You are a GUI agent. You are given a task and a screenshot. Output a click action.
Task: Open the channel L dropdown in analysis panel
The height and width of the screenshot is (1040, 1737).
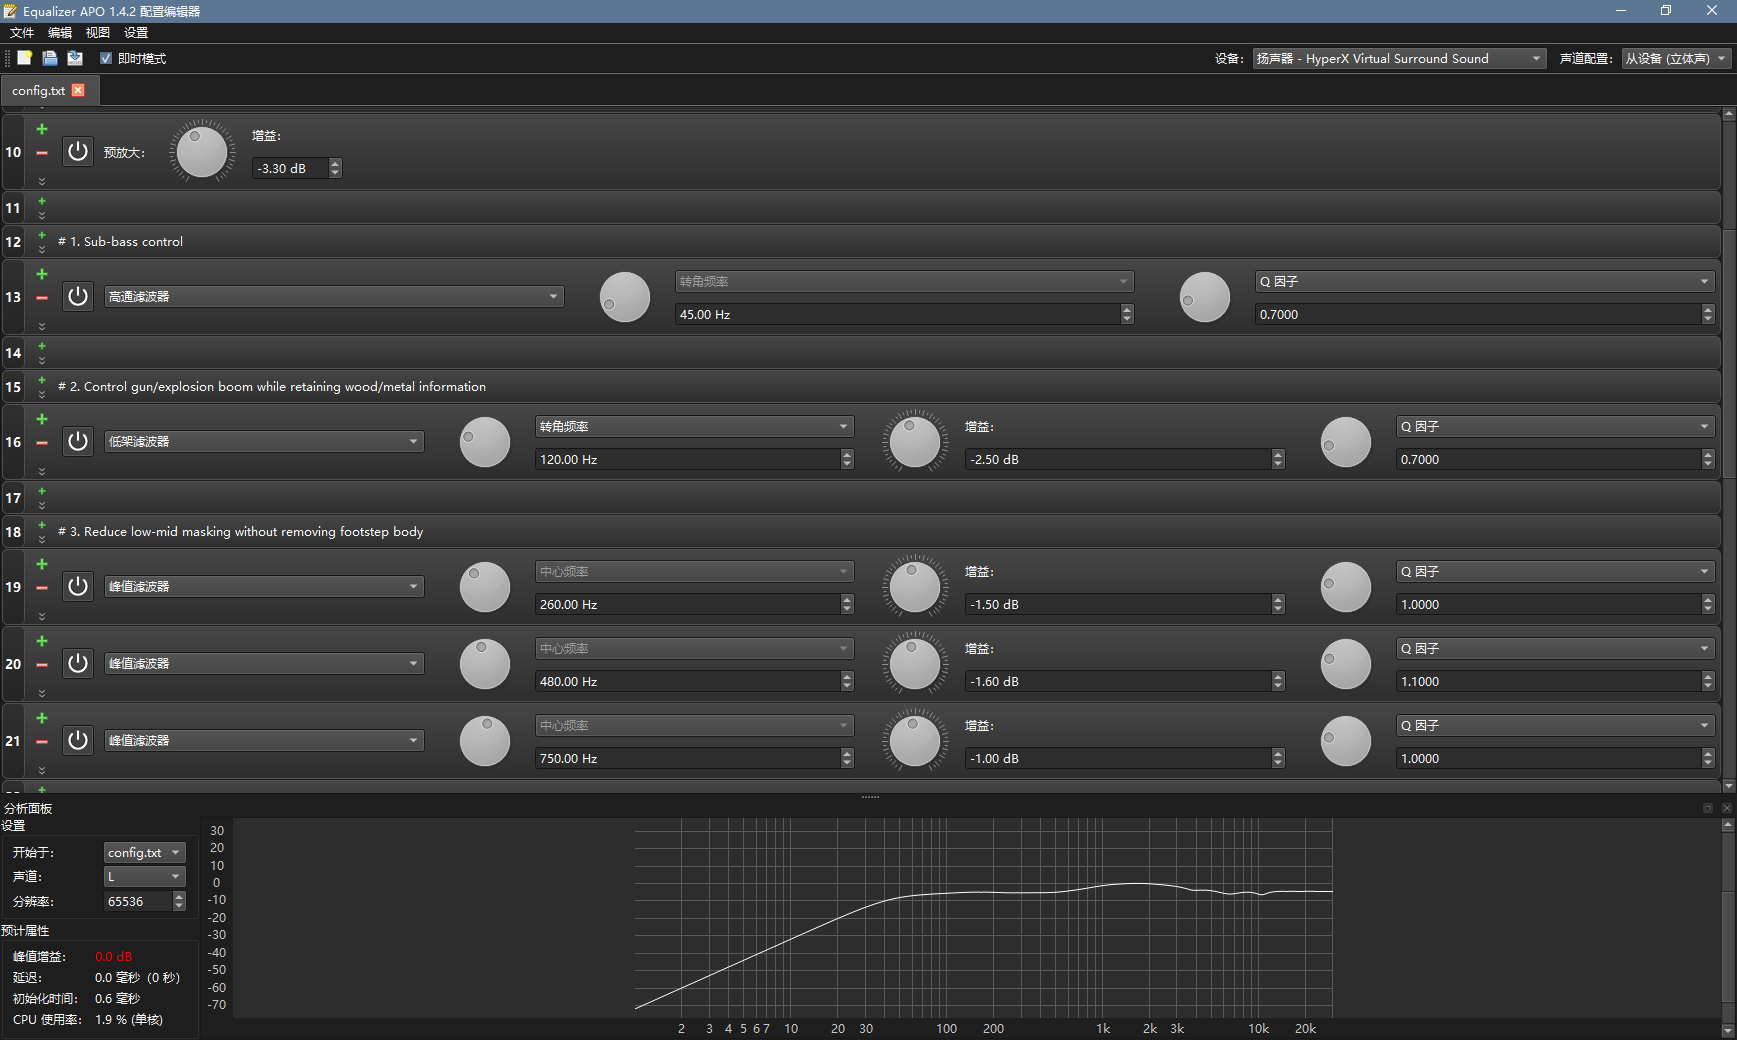pyautogui.click(x=145, y=877)
